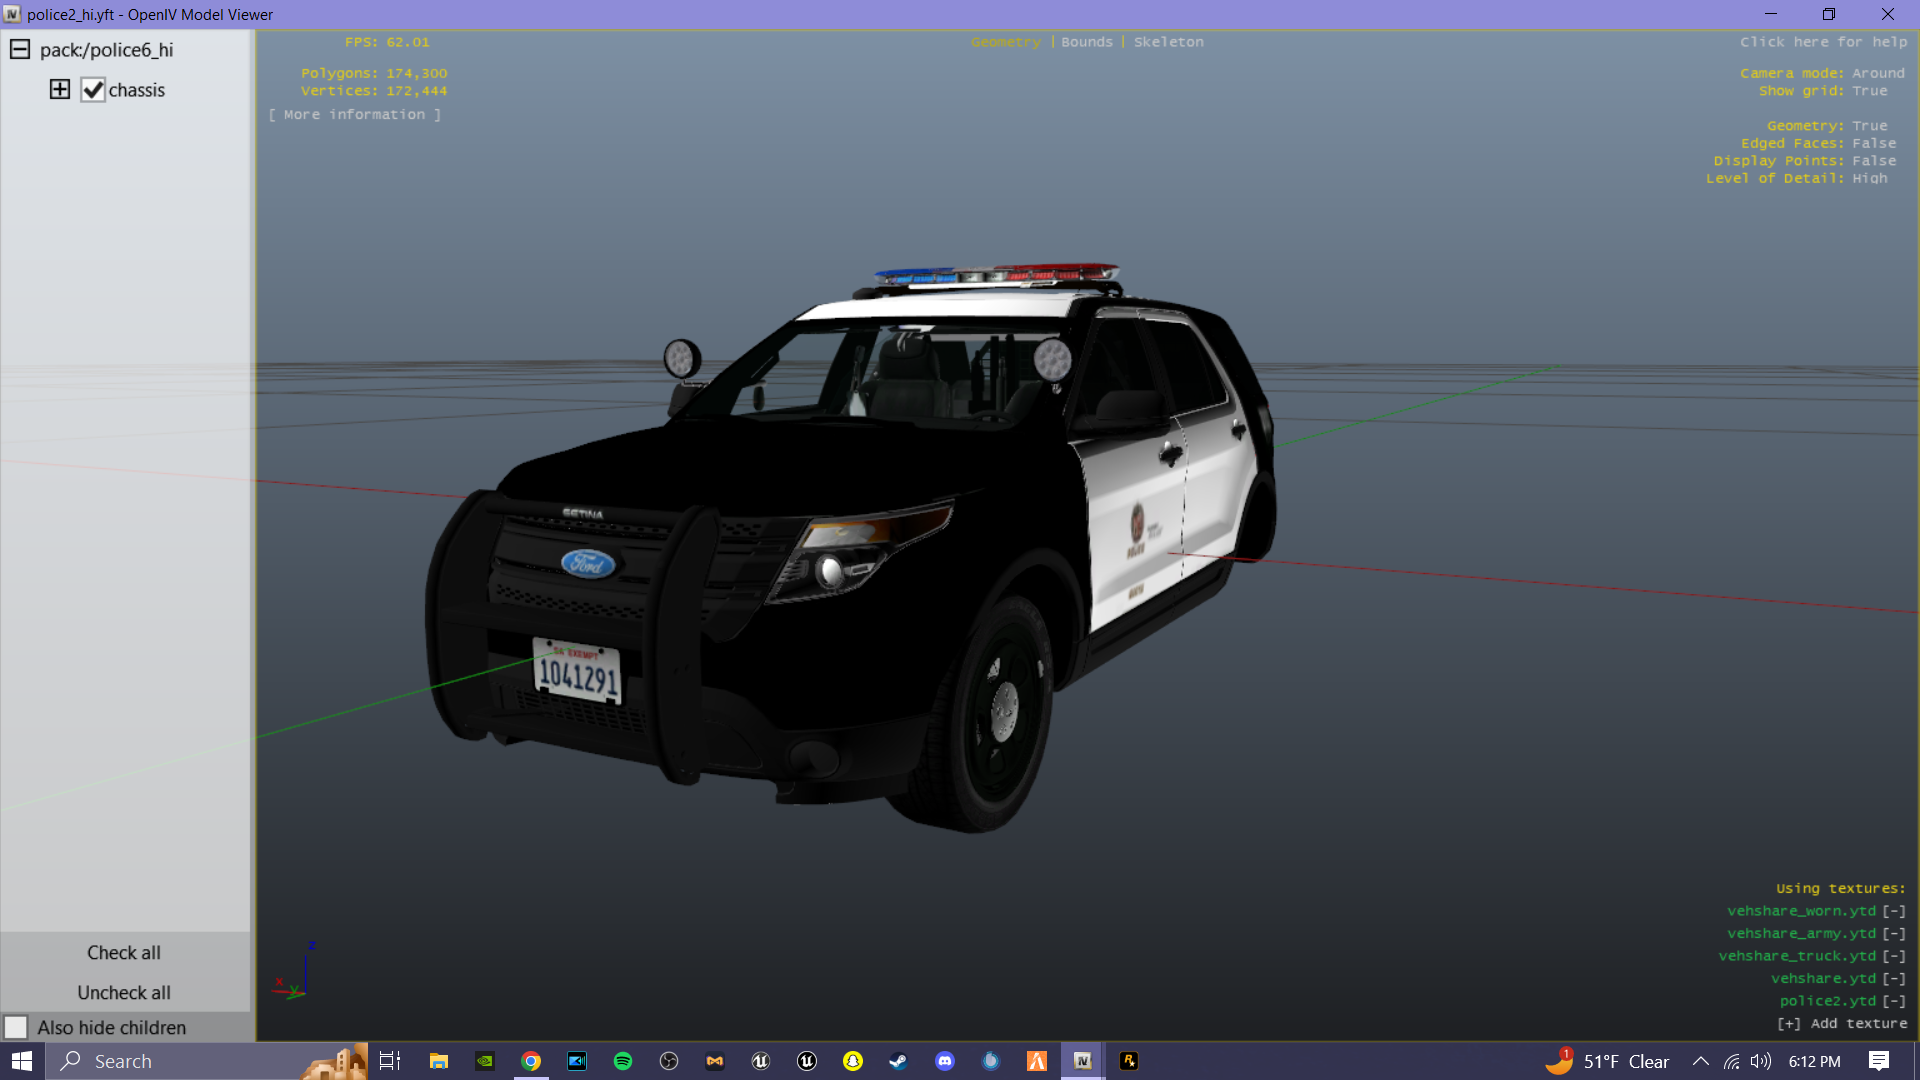Expand More information stats section
The width and height of the screenshot is (1920, 1080).
pos(354,115)
